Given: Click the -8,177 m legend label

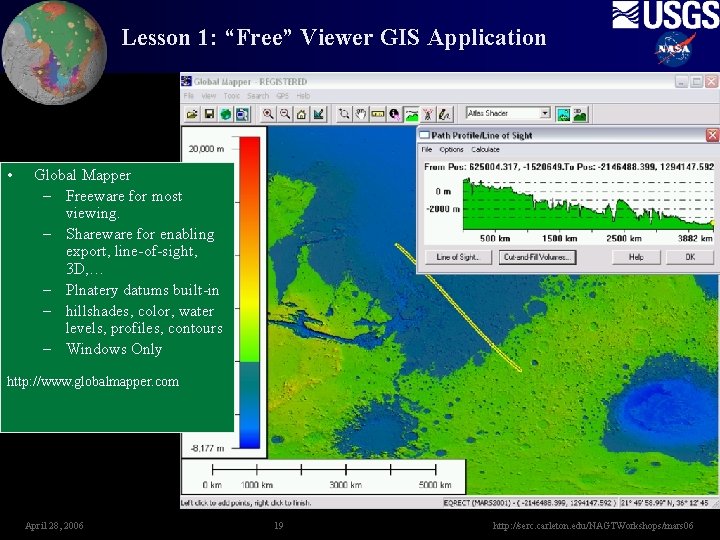Looking at the screenshot, I should 208,448.
